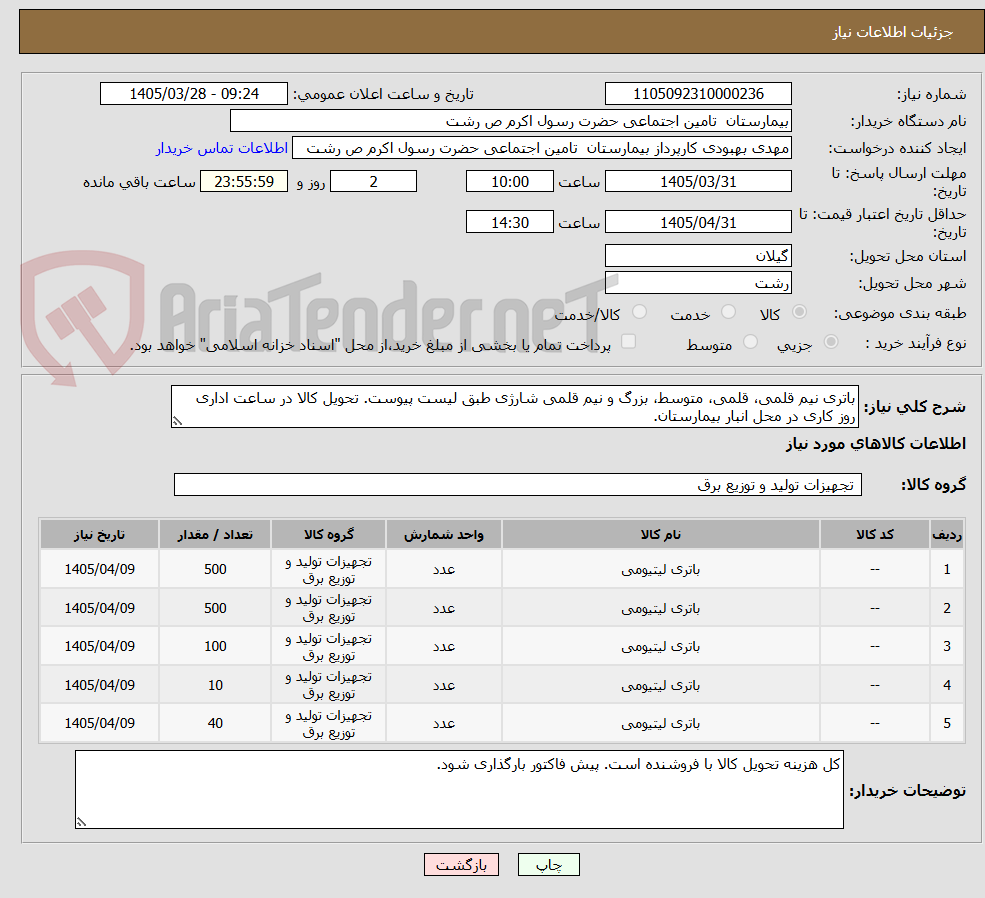Click unit عدد in row 3
Viewport: 985px width, 898px height.
pos(444,647)
